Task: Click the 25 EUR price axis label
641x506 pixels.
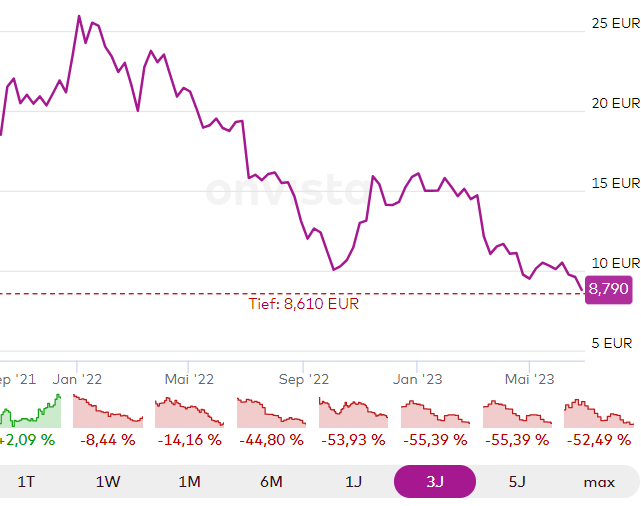Action: point(615,23)
